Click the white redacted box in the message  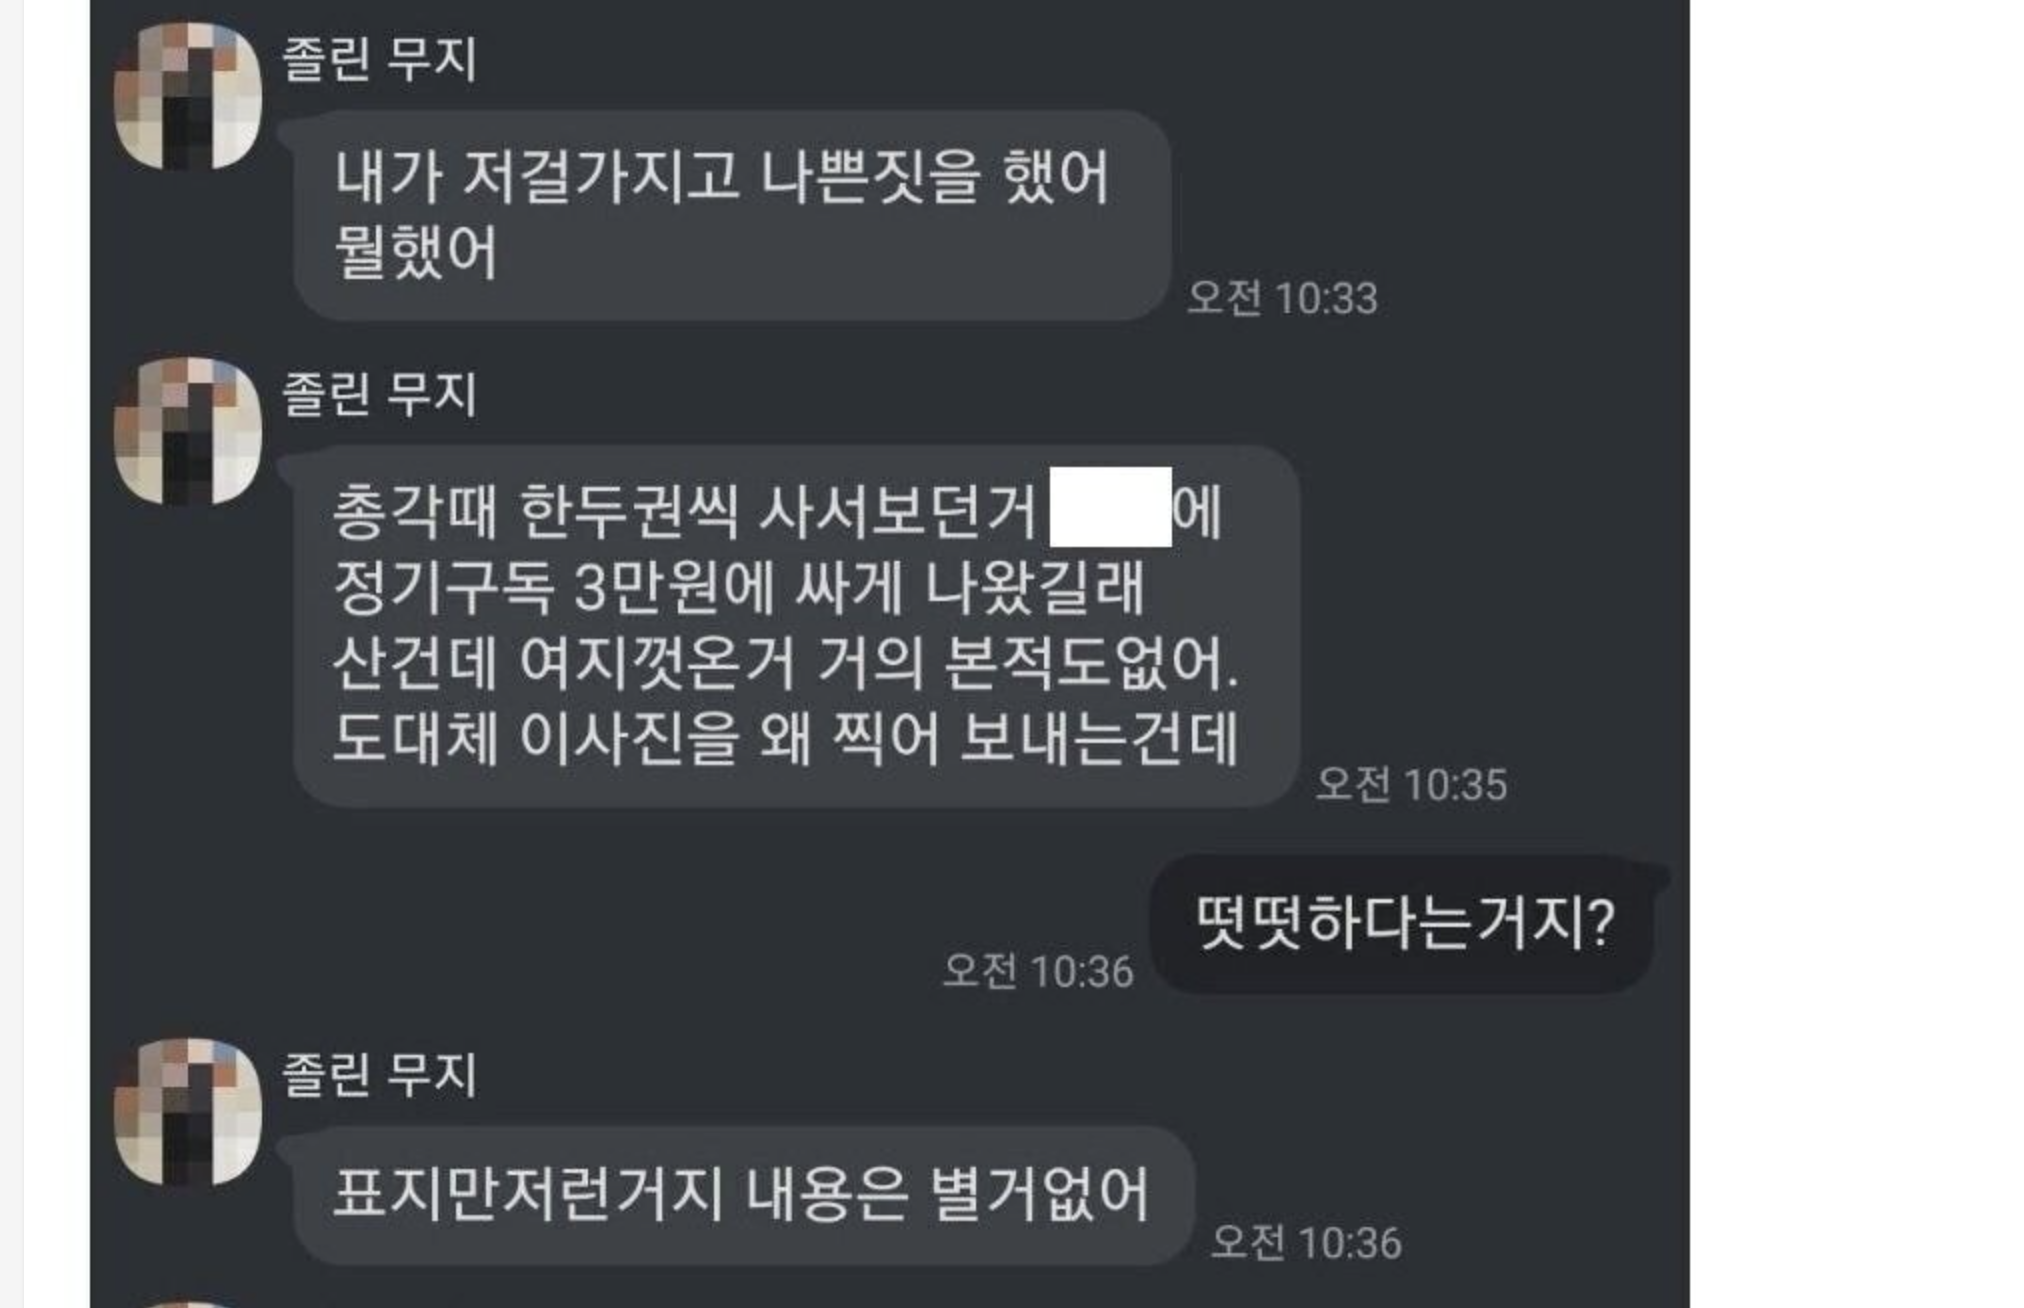(x=1110, y=507)
